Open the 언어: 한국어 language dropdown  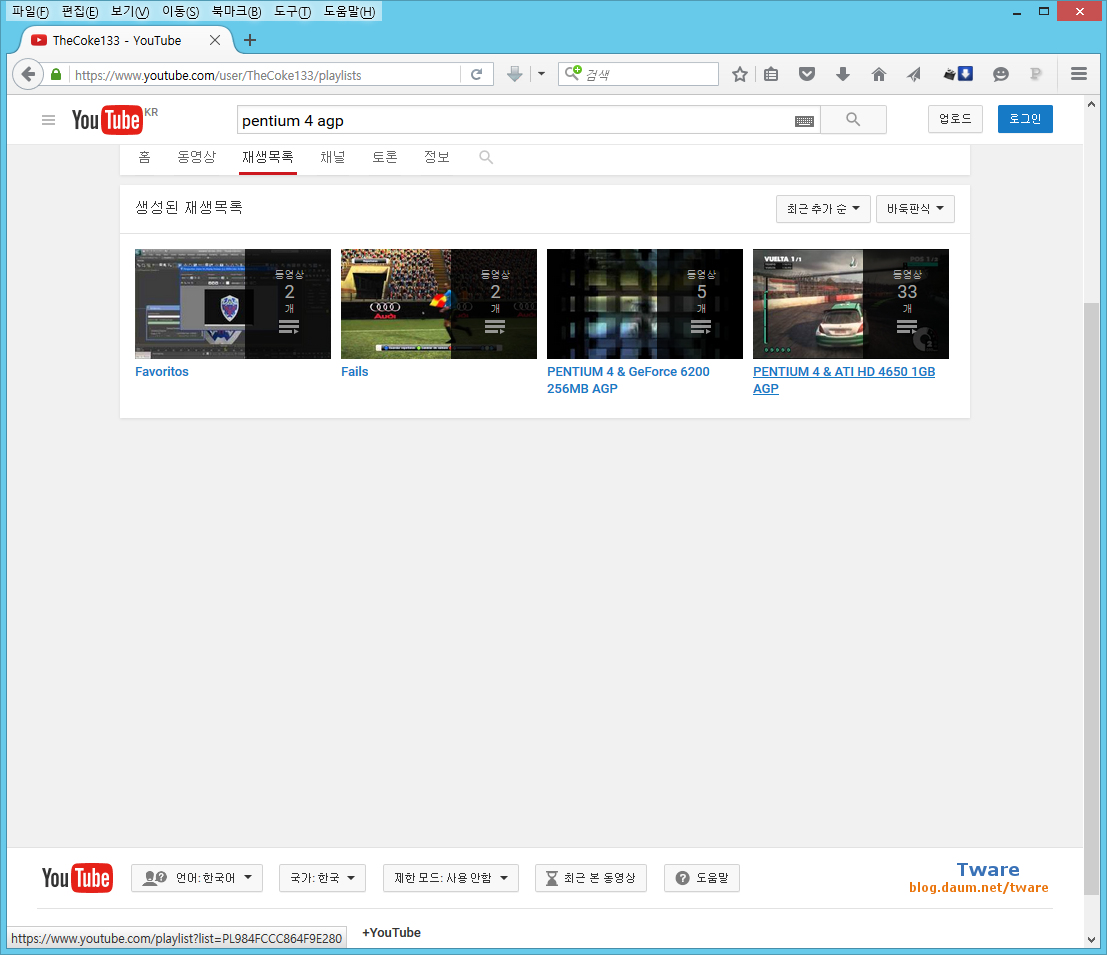tap(197, 878)
